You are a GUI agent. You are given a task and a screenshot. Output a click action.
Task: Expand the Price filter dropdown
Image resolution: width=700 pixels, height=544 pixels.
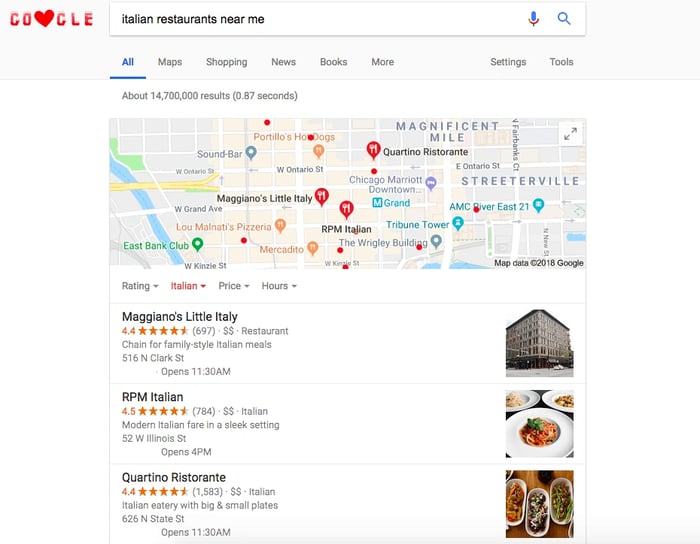click(x=234, y=286)
